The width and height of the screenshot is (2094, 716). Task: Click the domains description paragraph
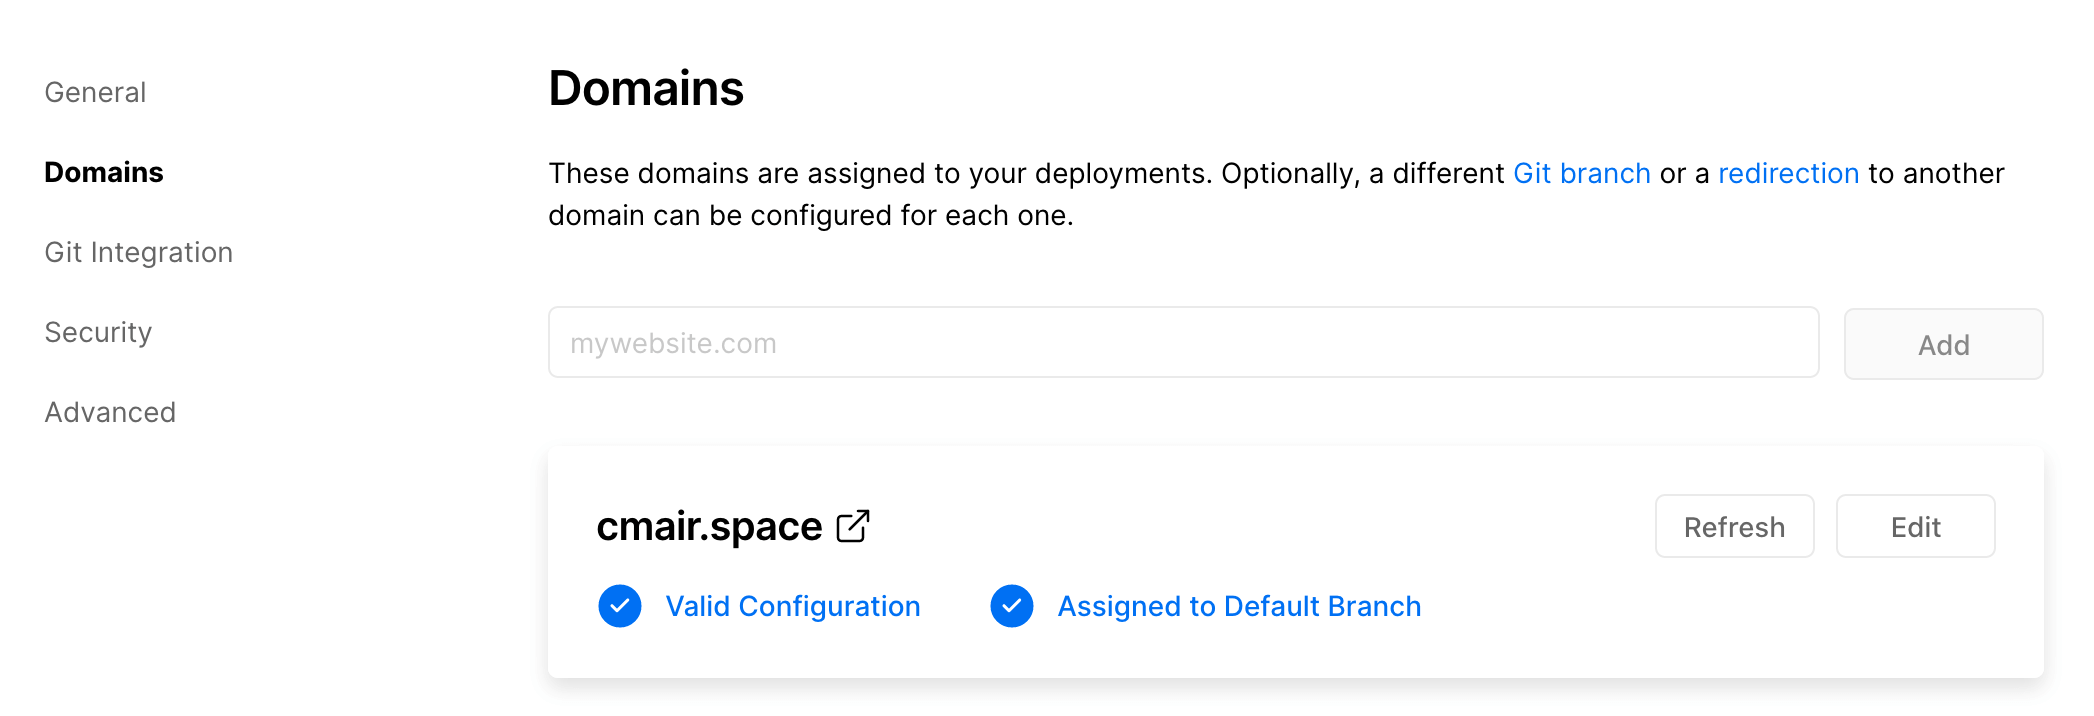point(1276,194)
